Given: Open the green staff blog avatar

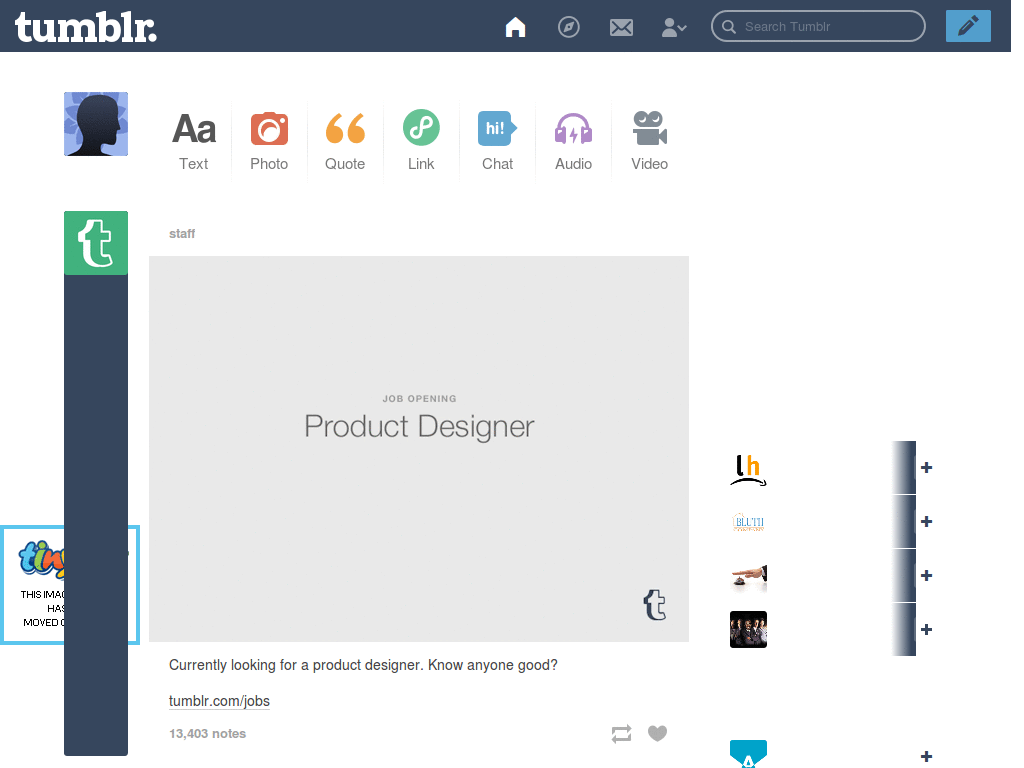Looking at the screenshot, I should [96, 243].
